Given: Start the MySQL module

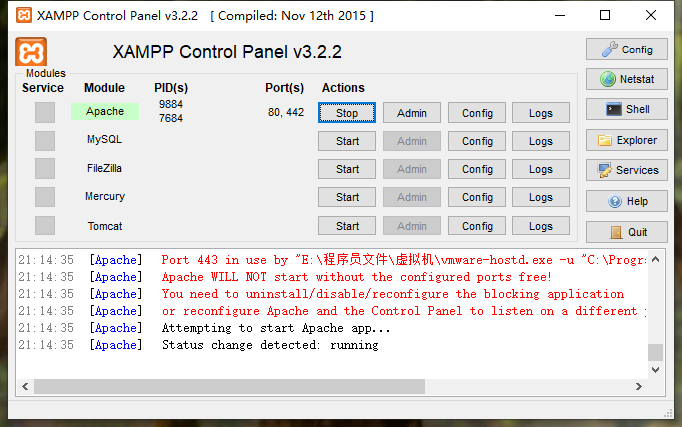Looking at the screenshot, I should (x=347, y=141).
